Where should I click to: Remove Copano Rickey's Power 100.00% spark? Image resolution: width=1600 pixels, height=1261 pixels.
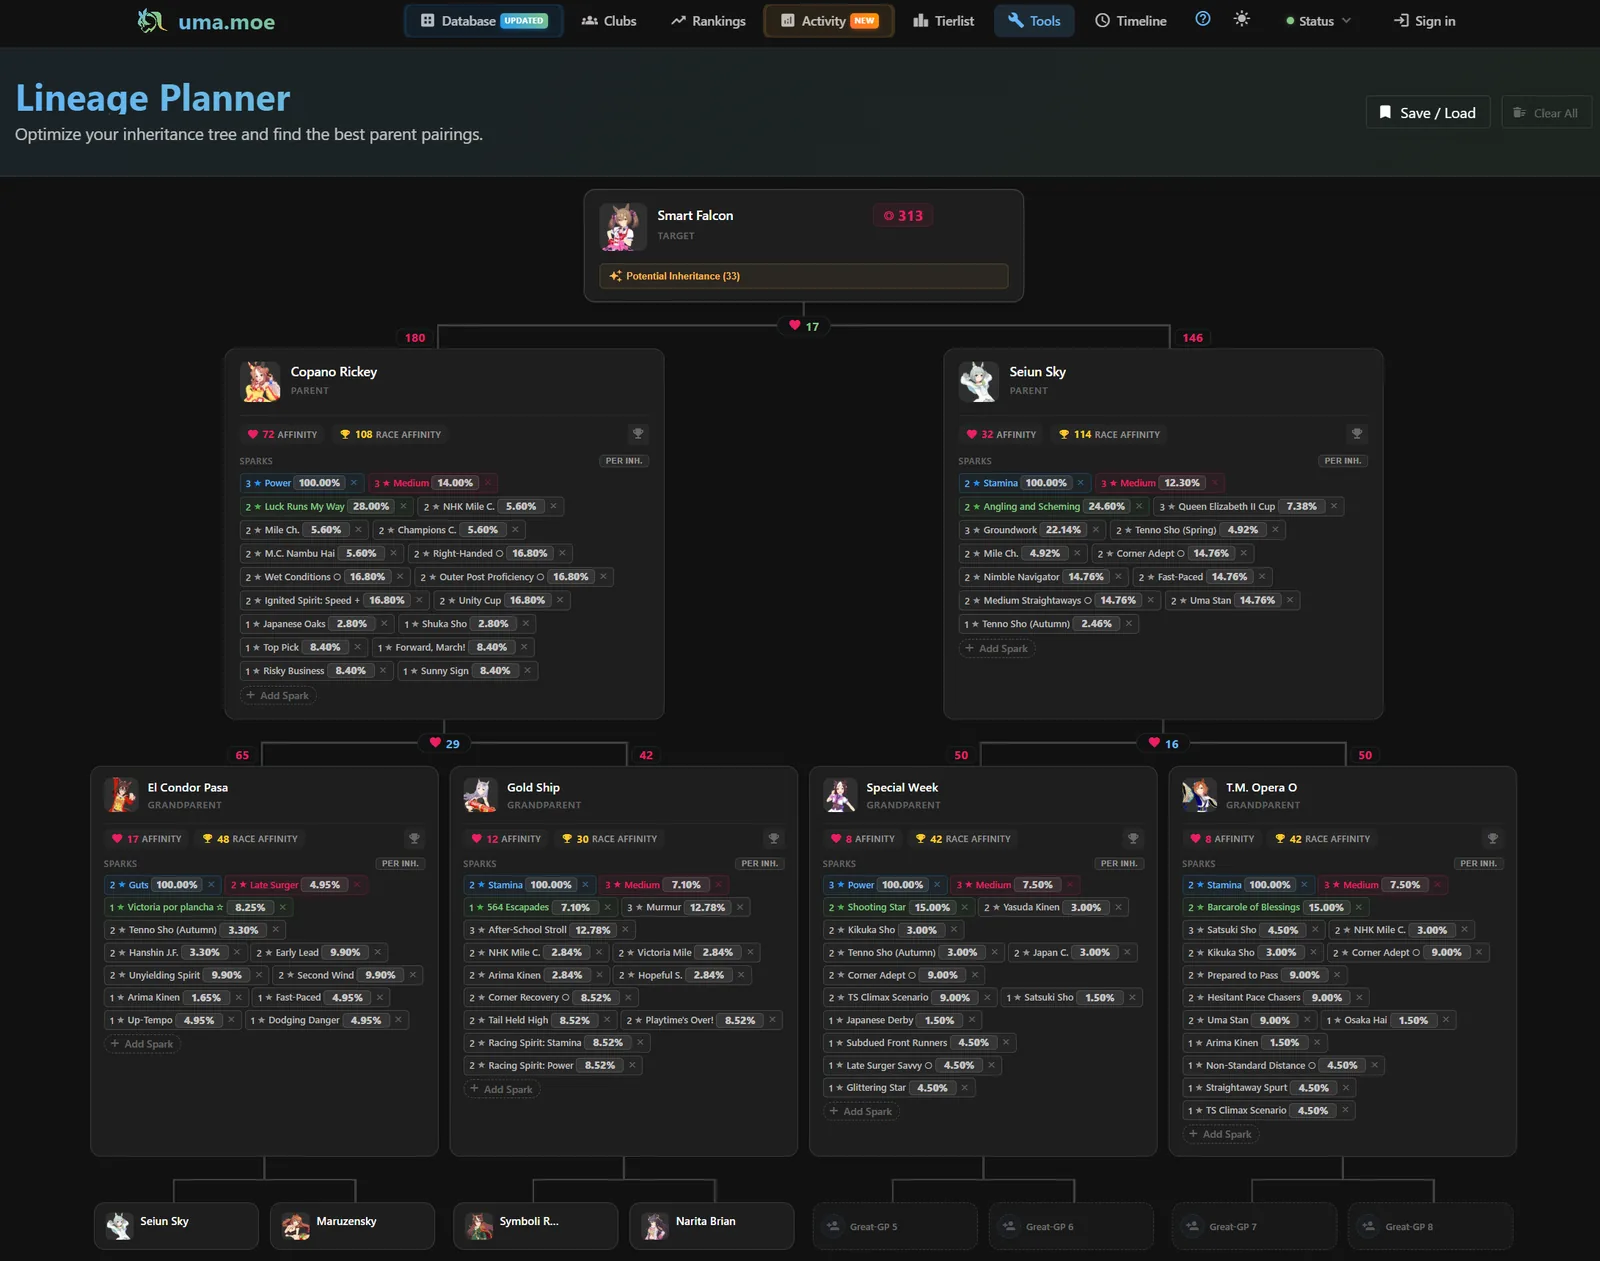354,483
